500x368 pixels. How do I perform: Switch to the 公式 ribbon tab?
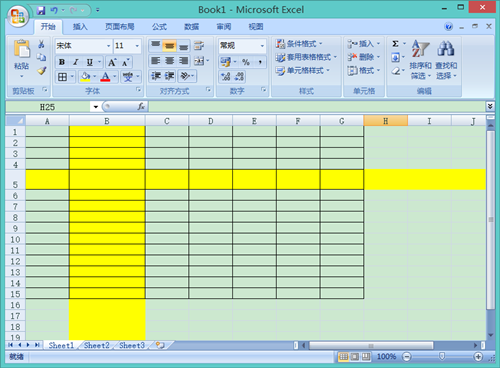pos(159,27)
